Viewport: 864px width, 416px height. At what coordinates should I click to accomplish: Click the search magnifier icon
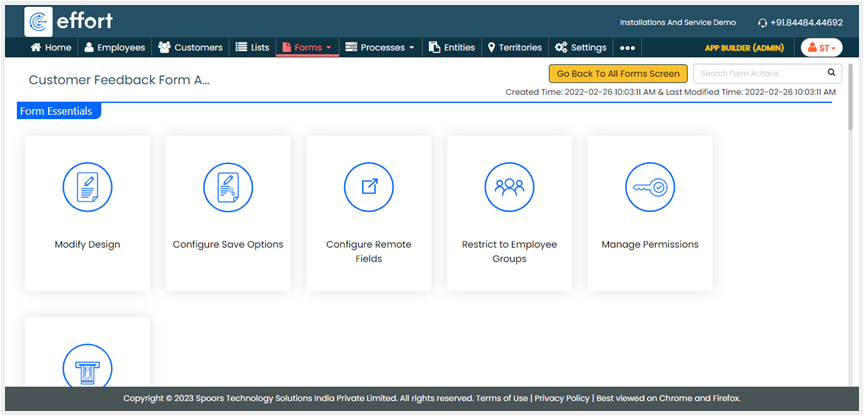point(832,73)
